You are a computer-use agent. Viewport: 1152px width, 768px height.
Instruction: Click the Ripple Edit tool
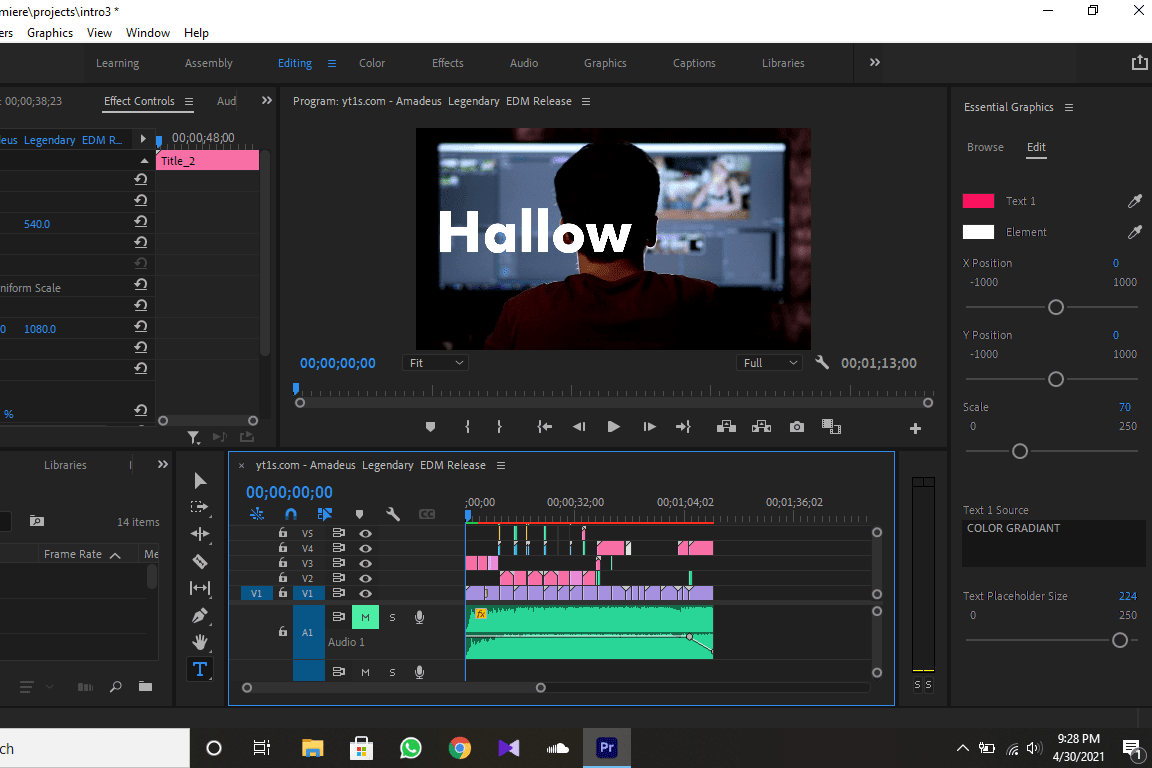tap(200, 534)
